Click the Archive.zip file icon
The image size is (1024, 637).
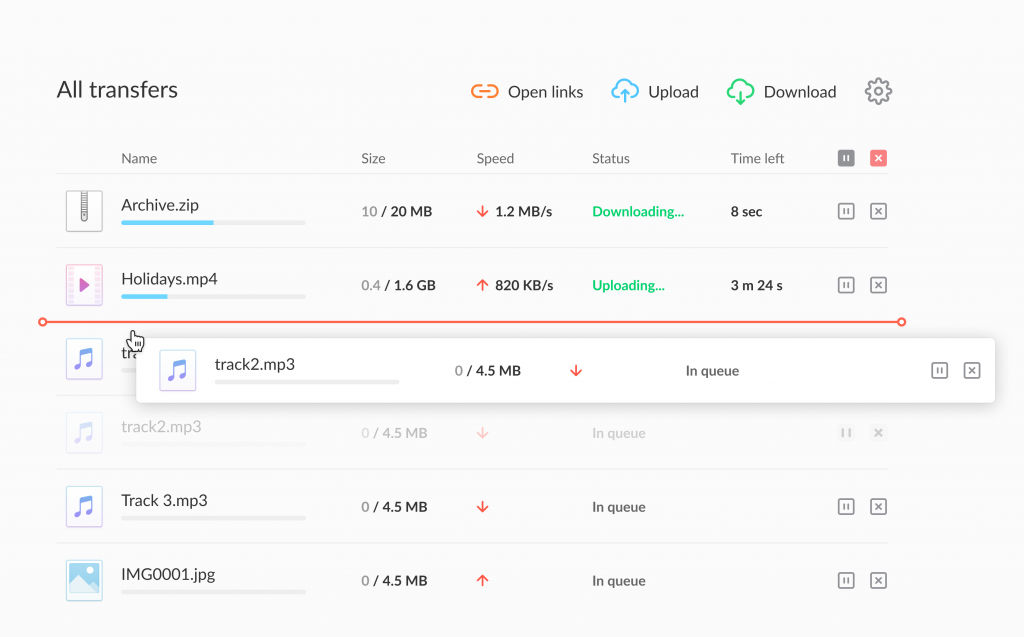[x=84, y=211]
